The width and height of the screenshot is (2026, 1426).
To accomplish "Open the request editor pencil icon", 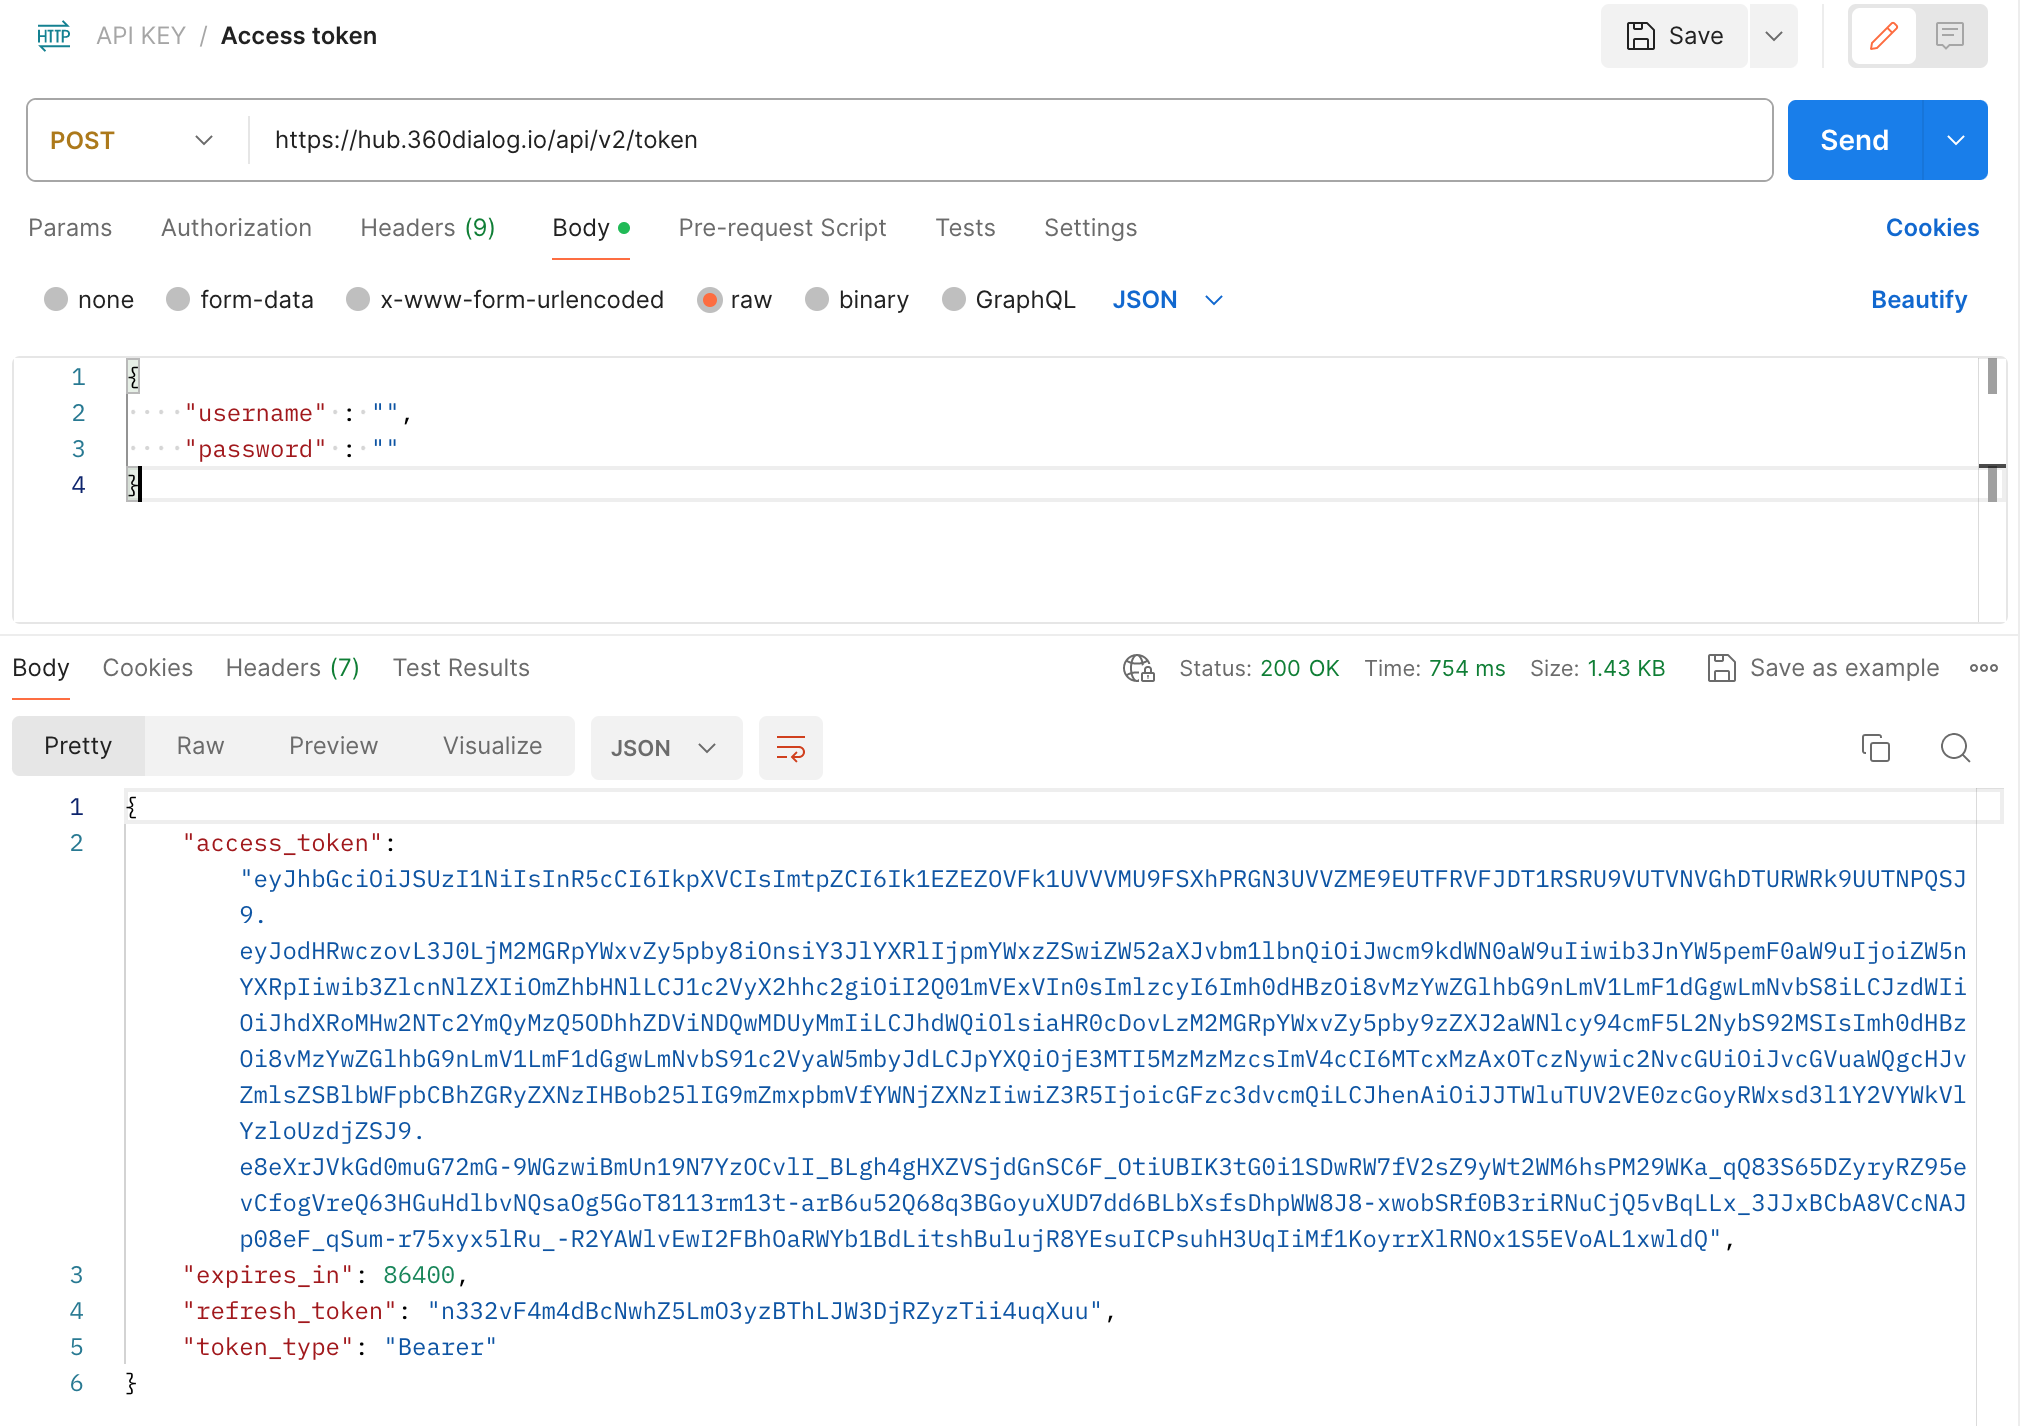I will [x=1884, y=36].
